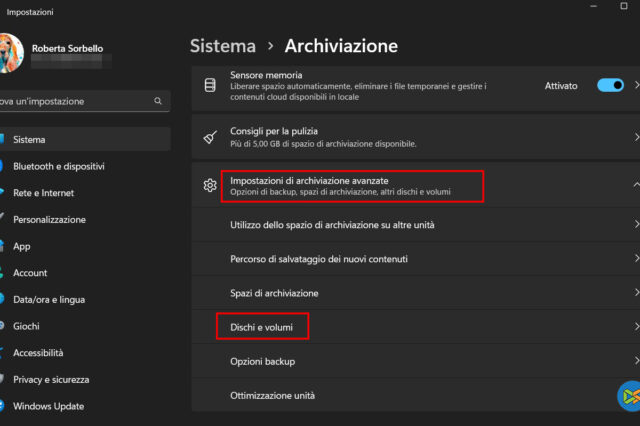The height and width of the screenshot is (426, 640).
Task: Click Sistema breadcrumb link
Action: [x=221, y=46]
